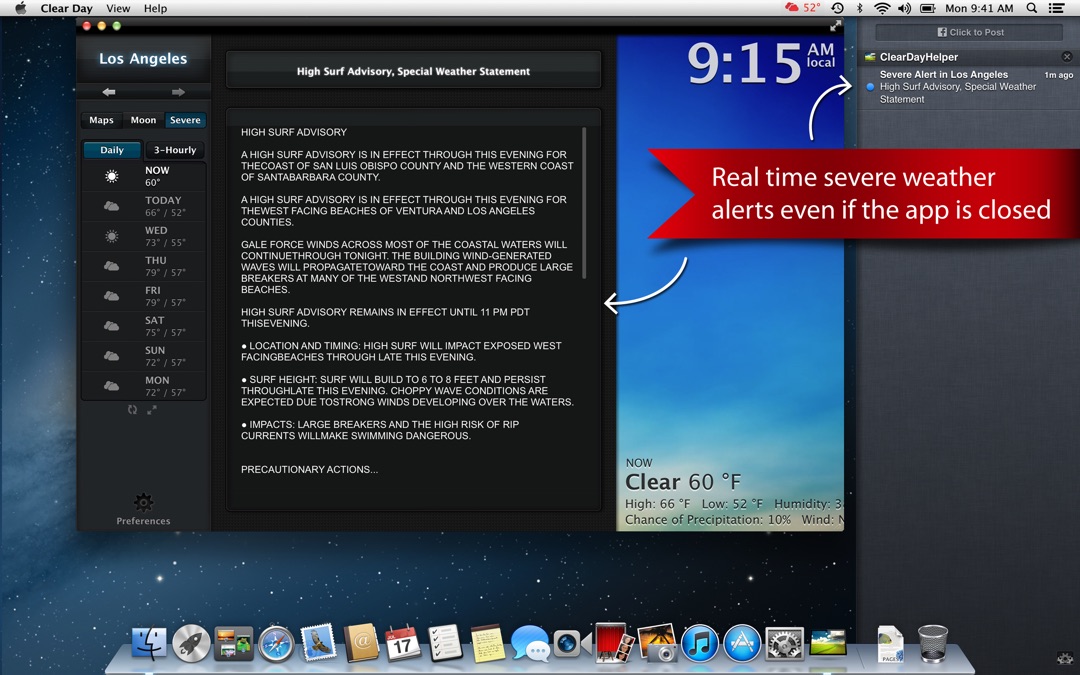Image resolution: width=1080 pixels, height=675 pixels.
Task: Open Pages document stack in Dock
Action: tap(891, 644)
